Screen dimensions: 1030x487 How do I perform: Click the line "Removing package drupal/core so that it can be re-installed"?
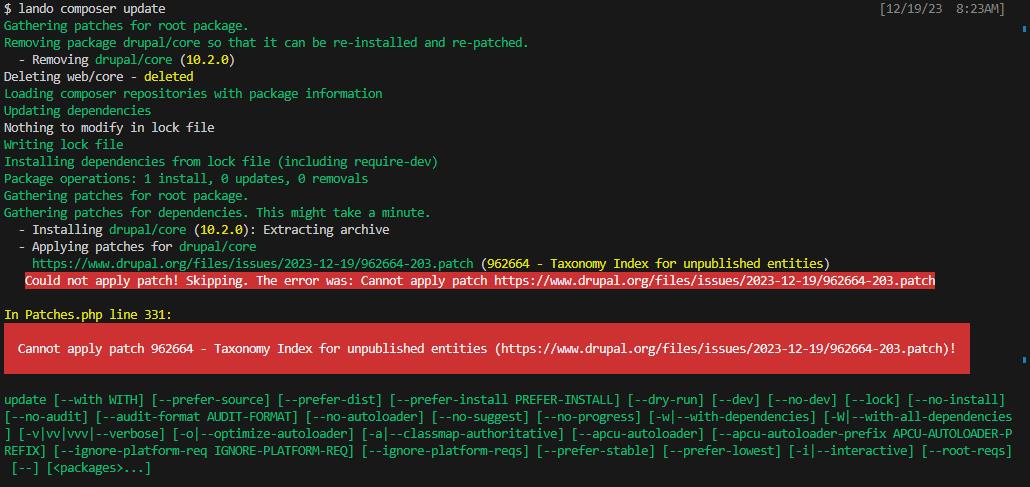[x=266, y=43]
